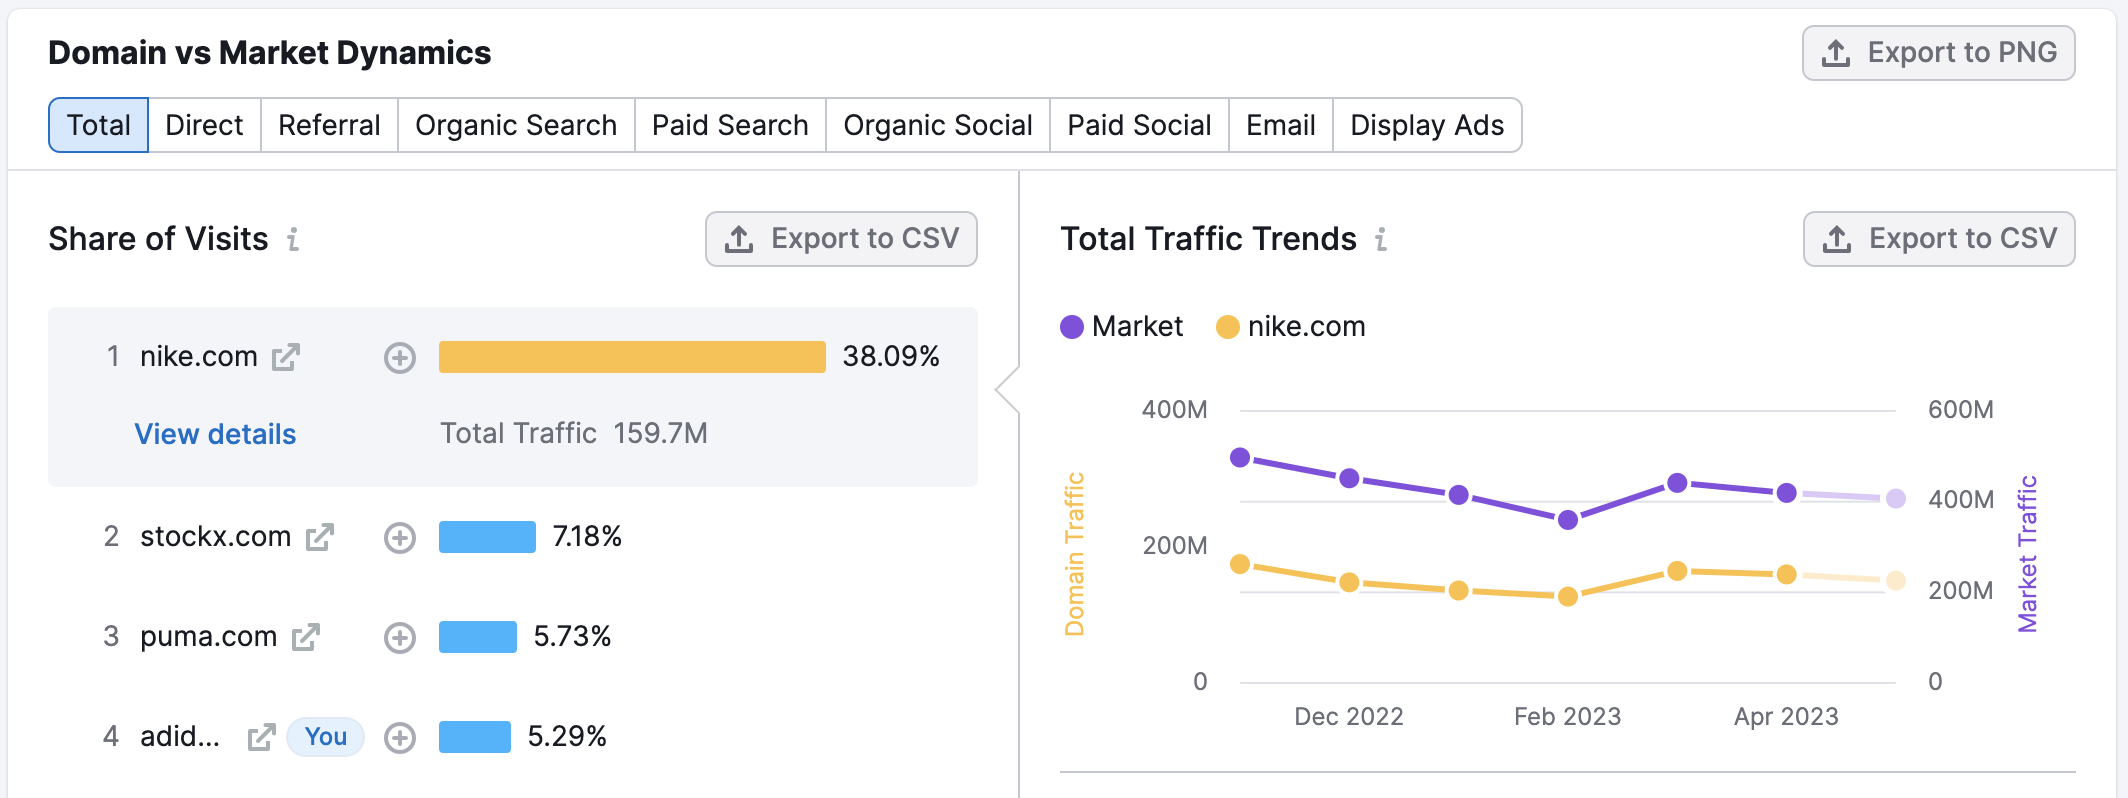Click the 38.09% share value
The width and height of the screenshot is (2128, 798).
(891, 357)
